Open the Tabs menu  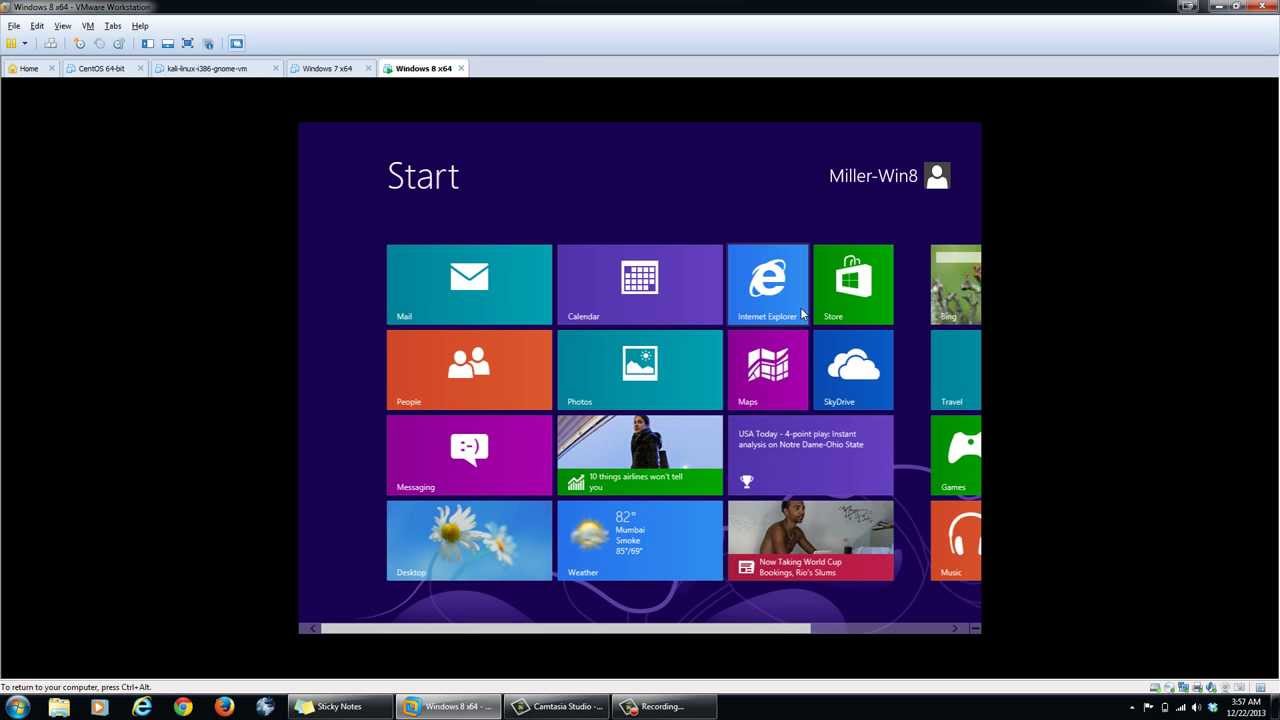point(113,26)
